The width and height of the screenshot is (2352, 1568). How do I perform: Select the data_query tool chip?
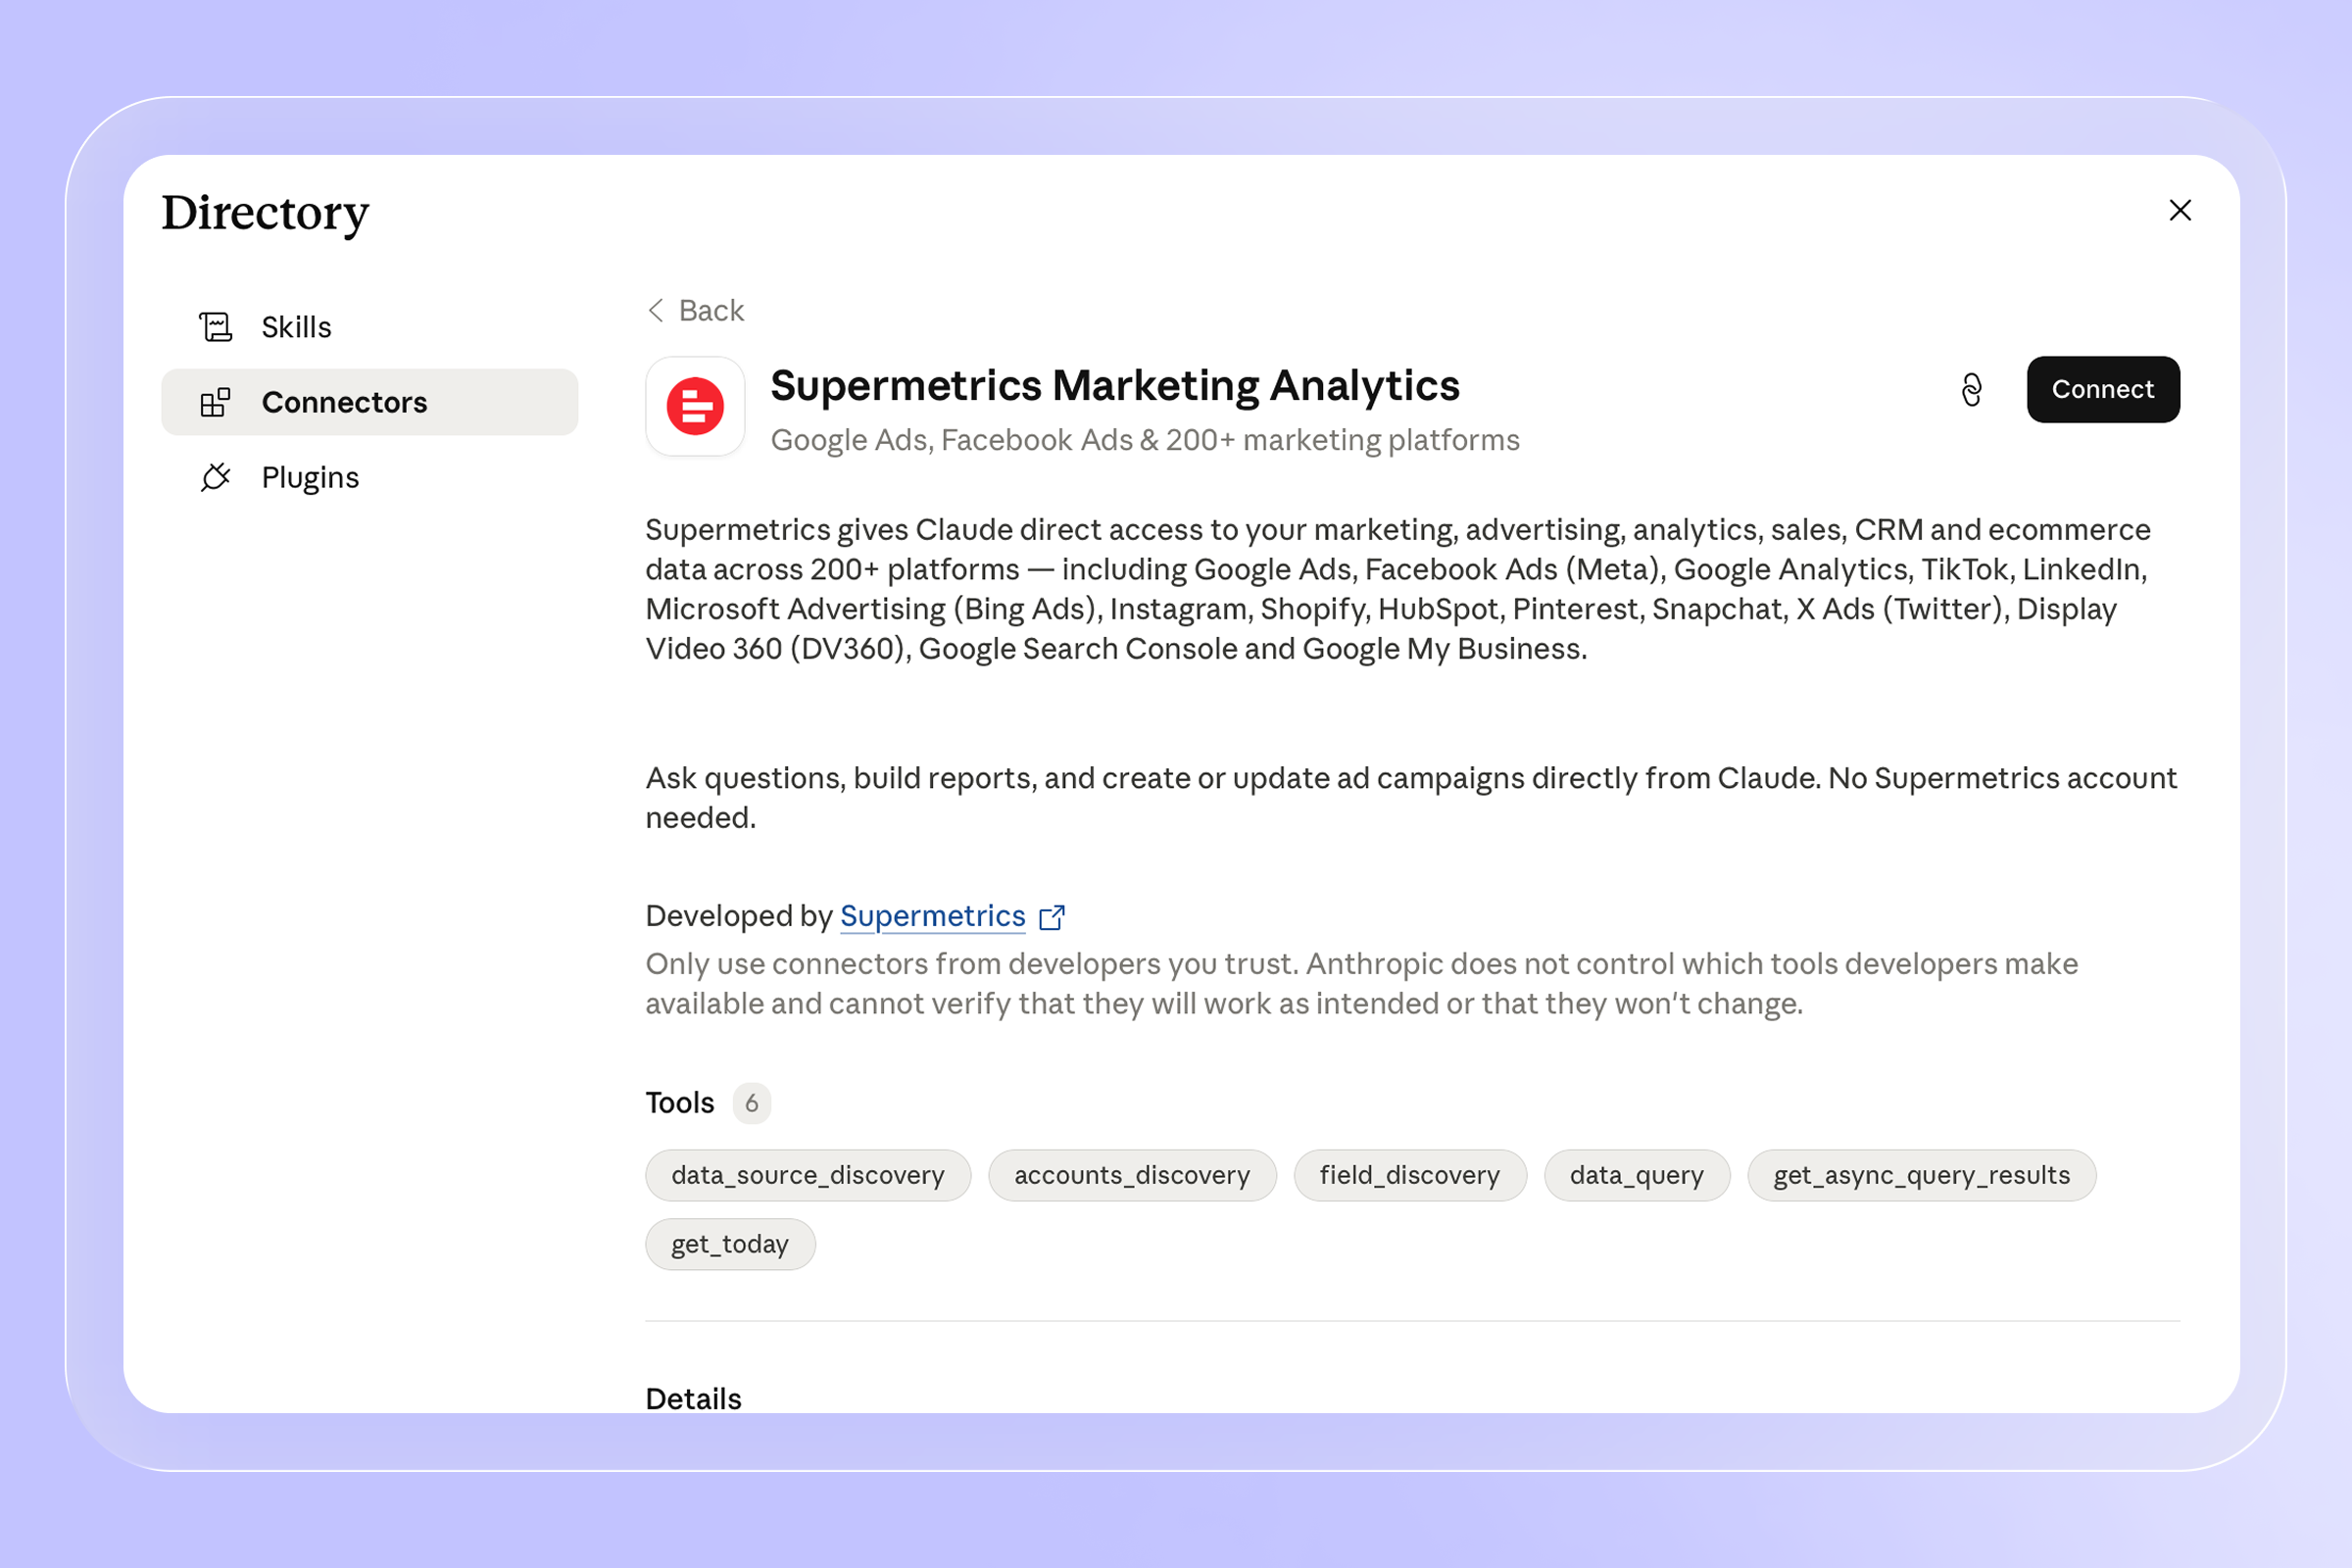coord(1637,1175)
